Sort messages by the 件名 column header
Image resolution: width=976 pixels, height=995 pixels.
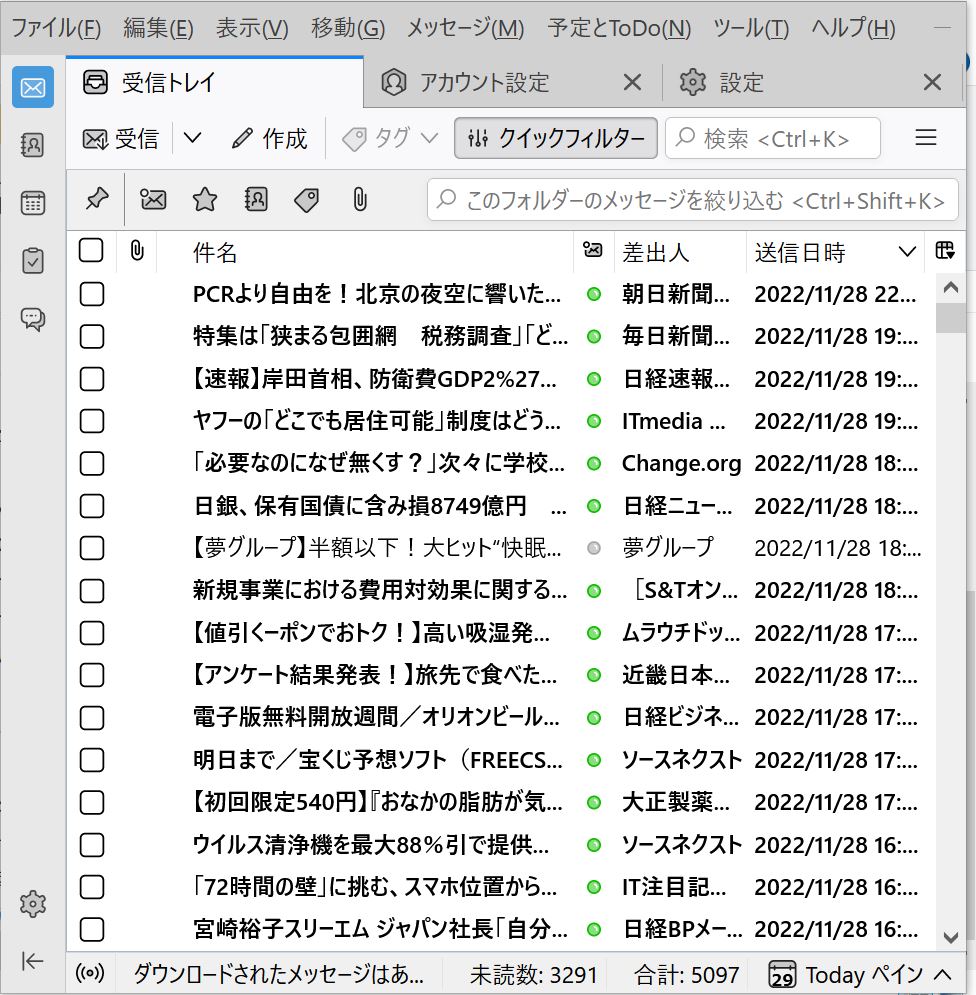click(365, 252)
